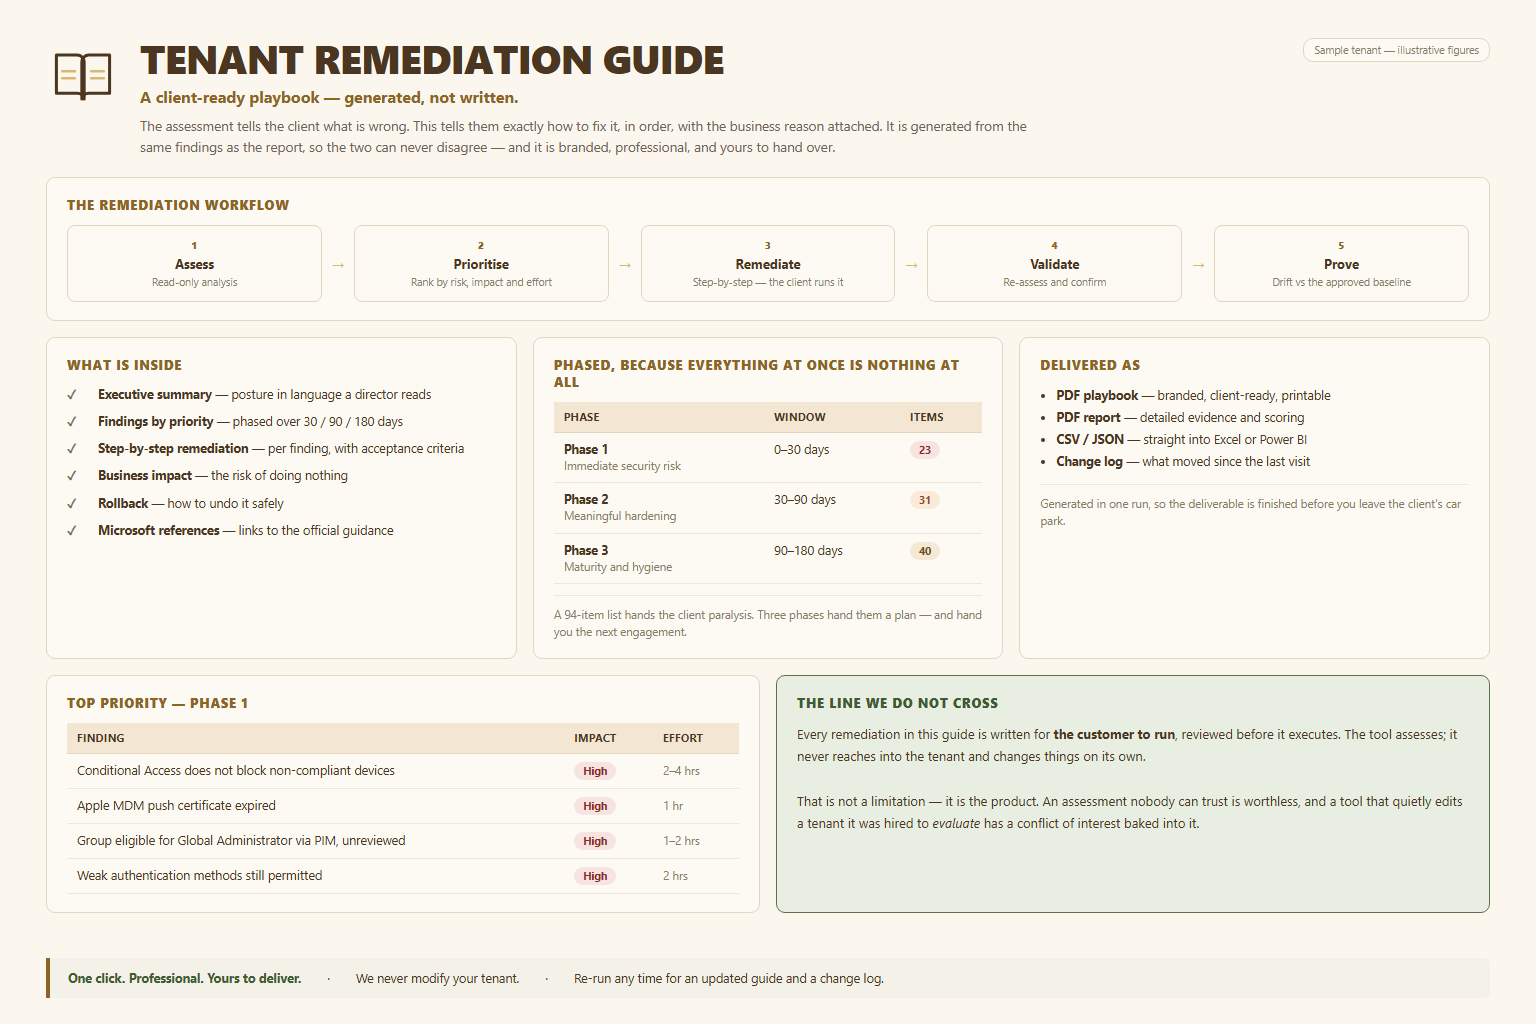Viewport: 1536px width, 1024px height.
Task: Click the 31 items count badge
Action: pos(925,500)
